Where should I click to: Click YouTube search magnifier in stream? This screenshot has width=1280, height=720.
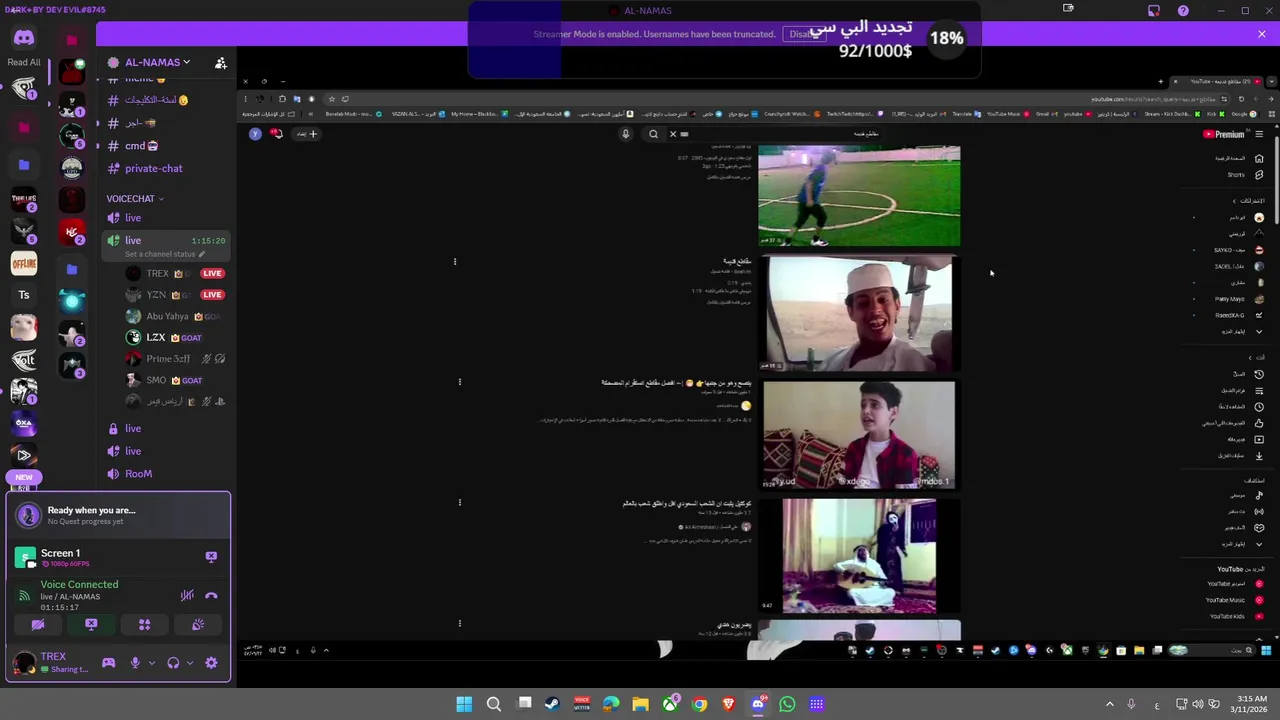point(653,134)
